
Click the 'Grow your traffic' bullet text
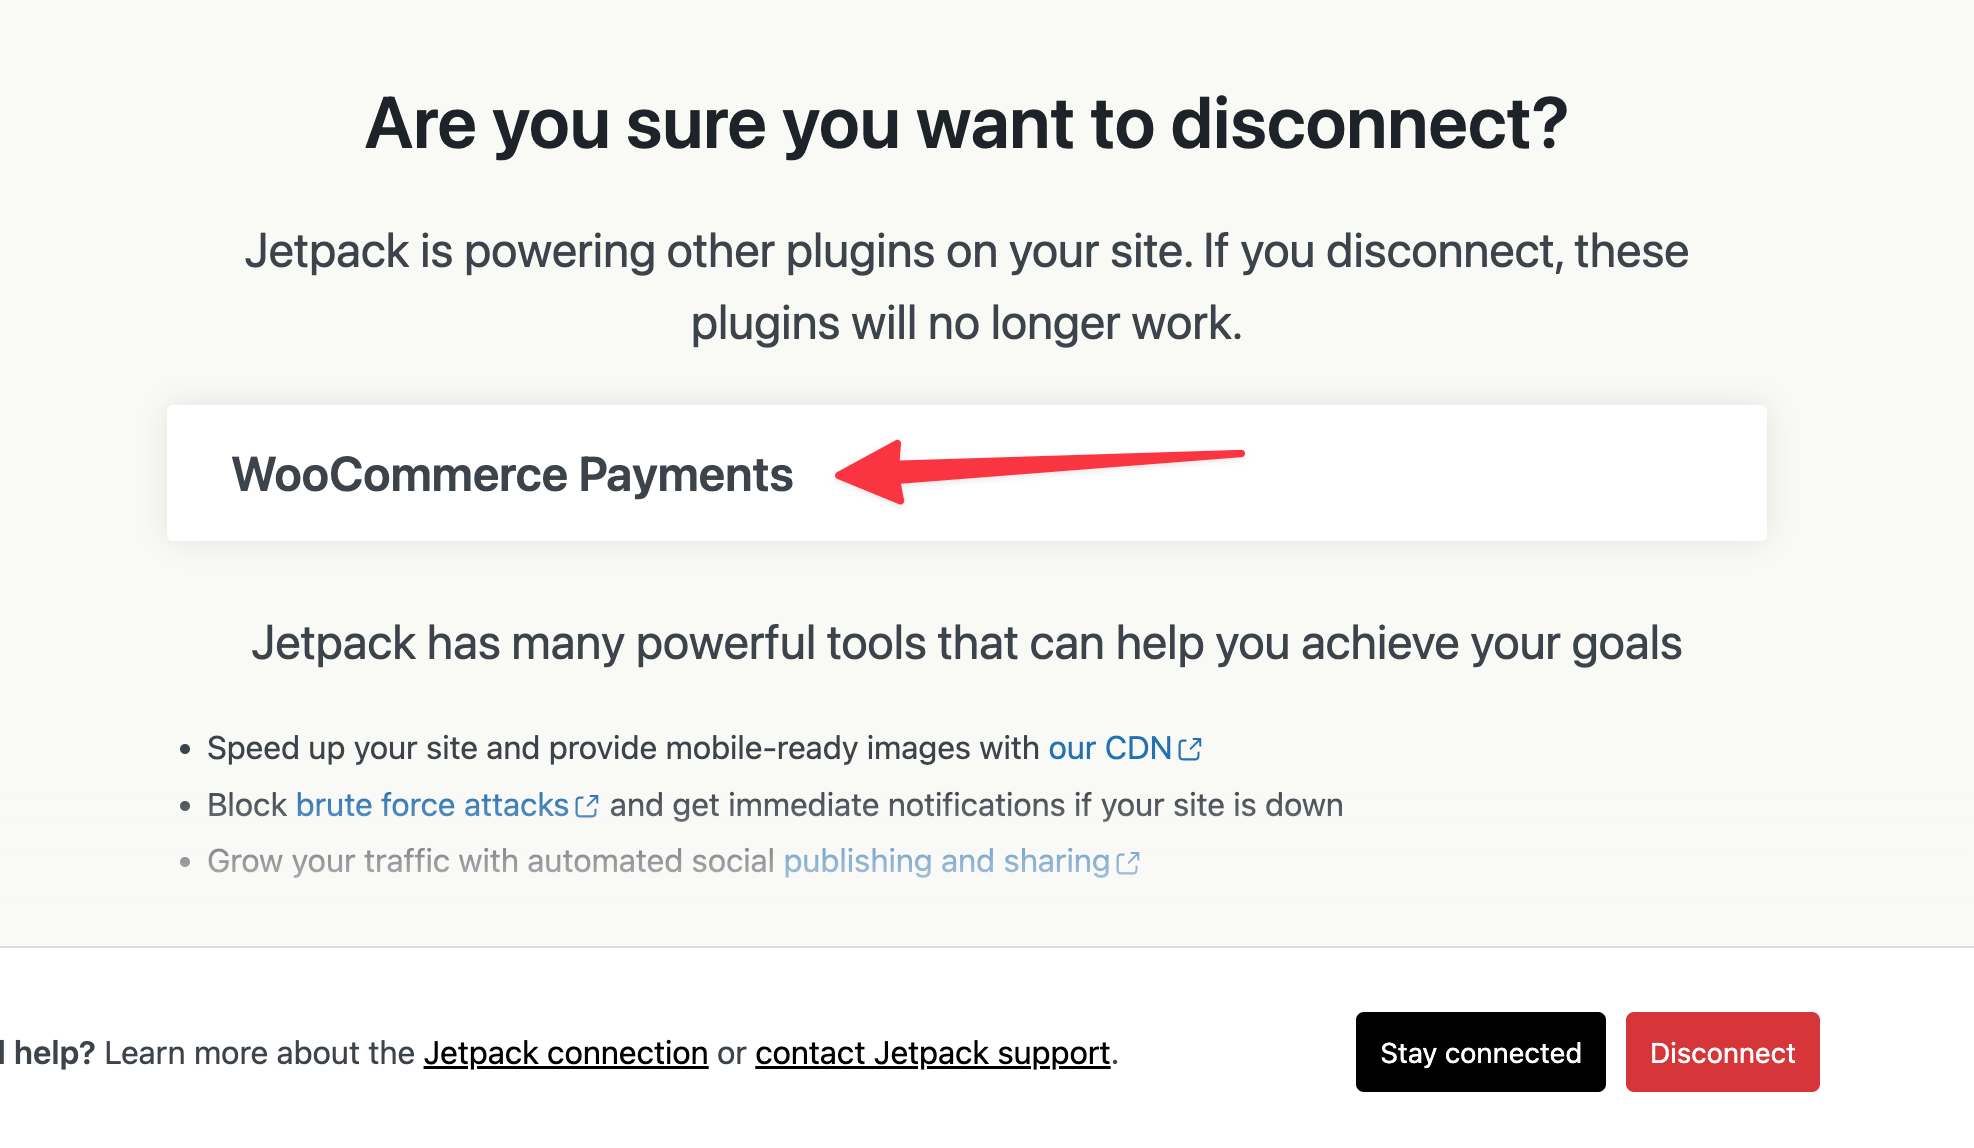click(490, 861)
